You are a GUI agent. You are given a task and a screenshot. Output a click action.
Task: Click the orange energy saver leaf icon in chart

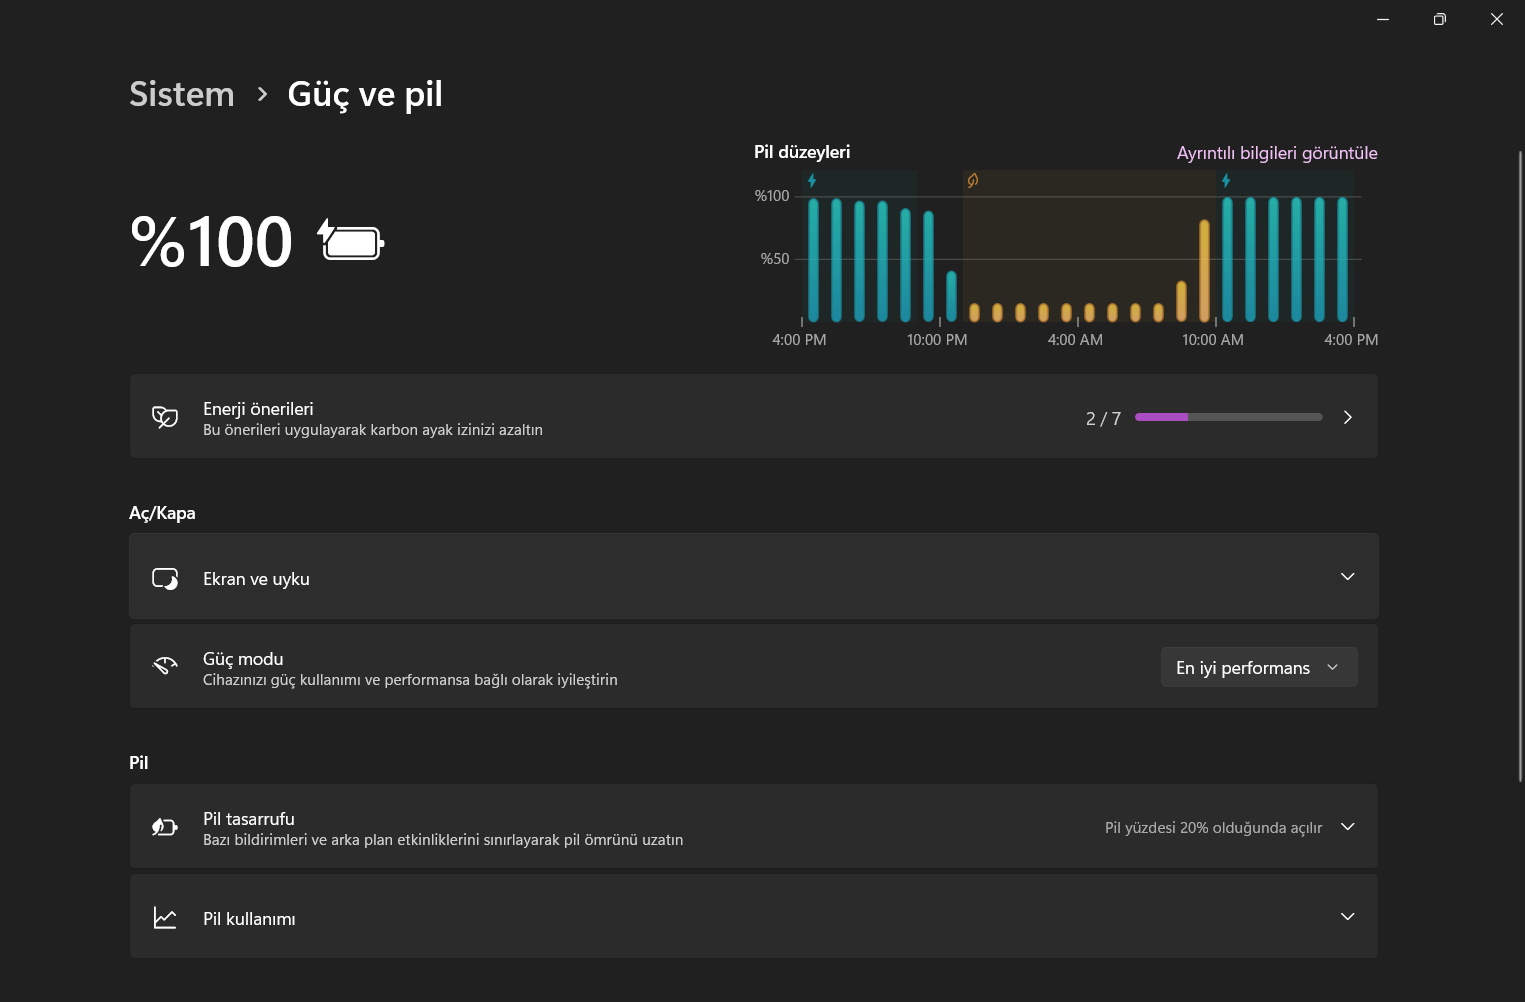[x=972, y=181]
